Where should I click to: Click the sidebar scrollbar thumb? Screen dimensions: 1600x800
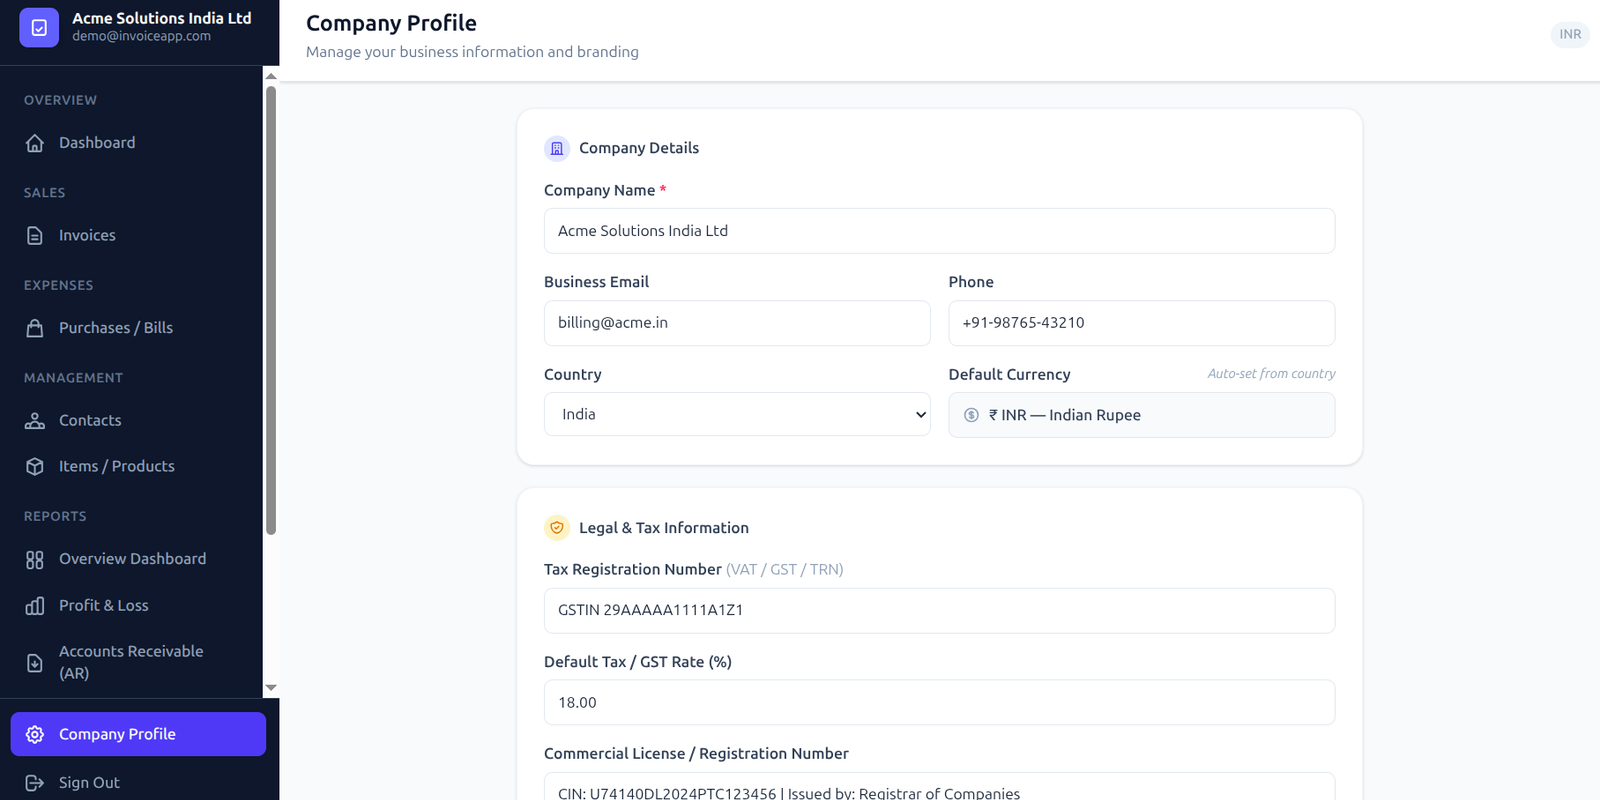[x=271, y=310]
